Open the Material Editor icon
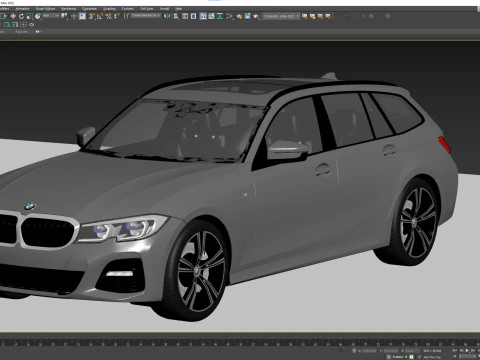The height and width of the screenshot is (360, 480). coord(229,16)
